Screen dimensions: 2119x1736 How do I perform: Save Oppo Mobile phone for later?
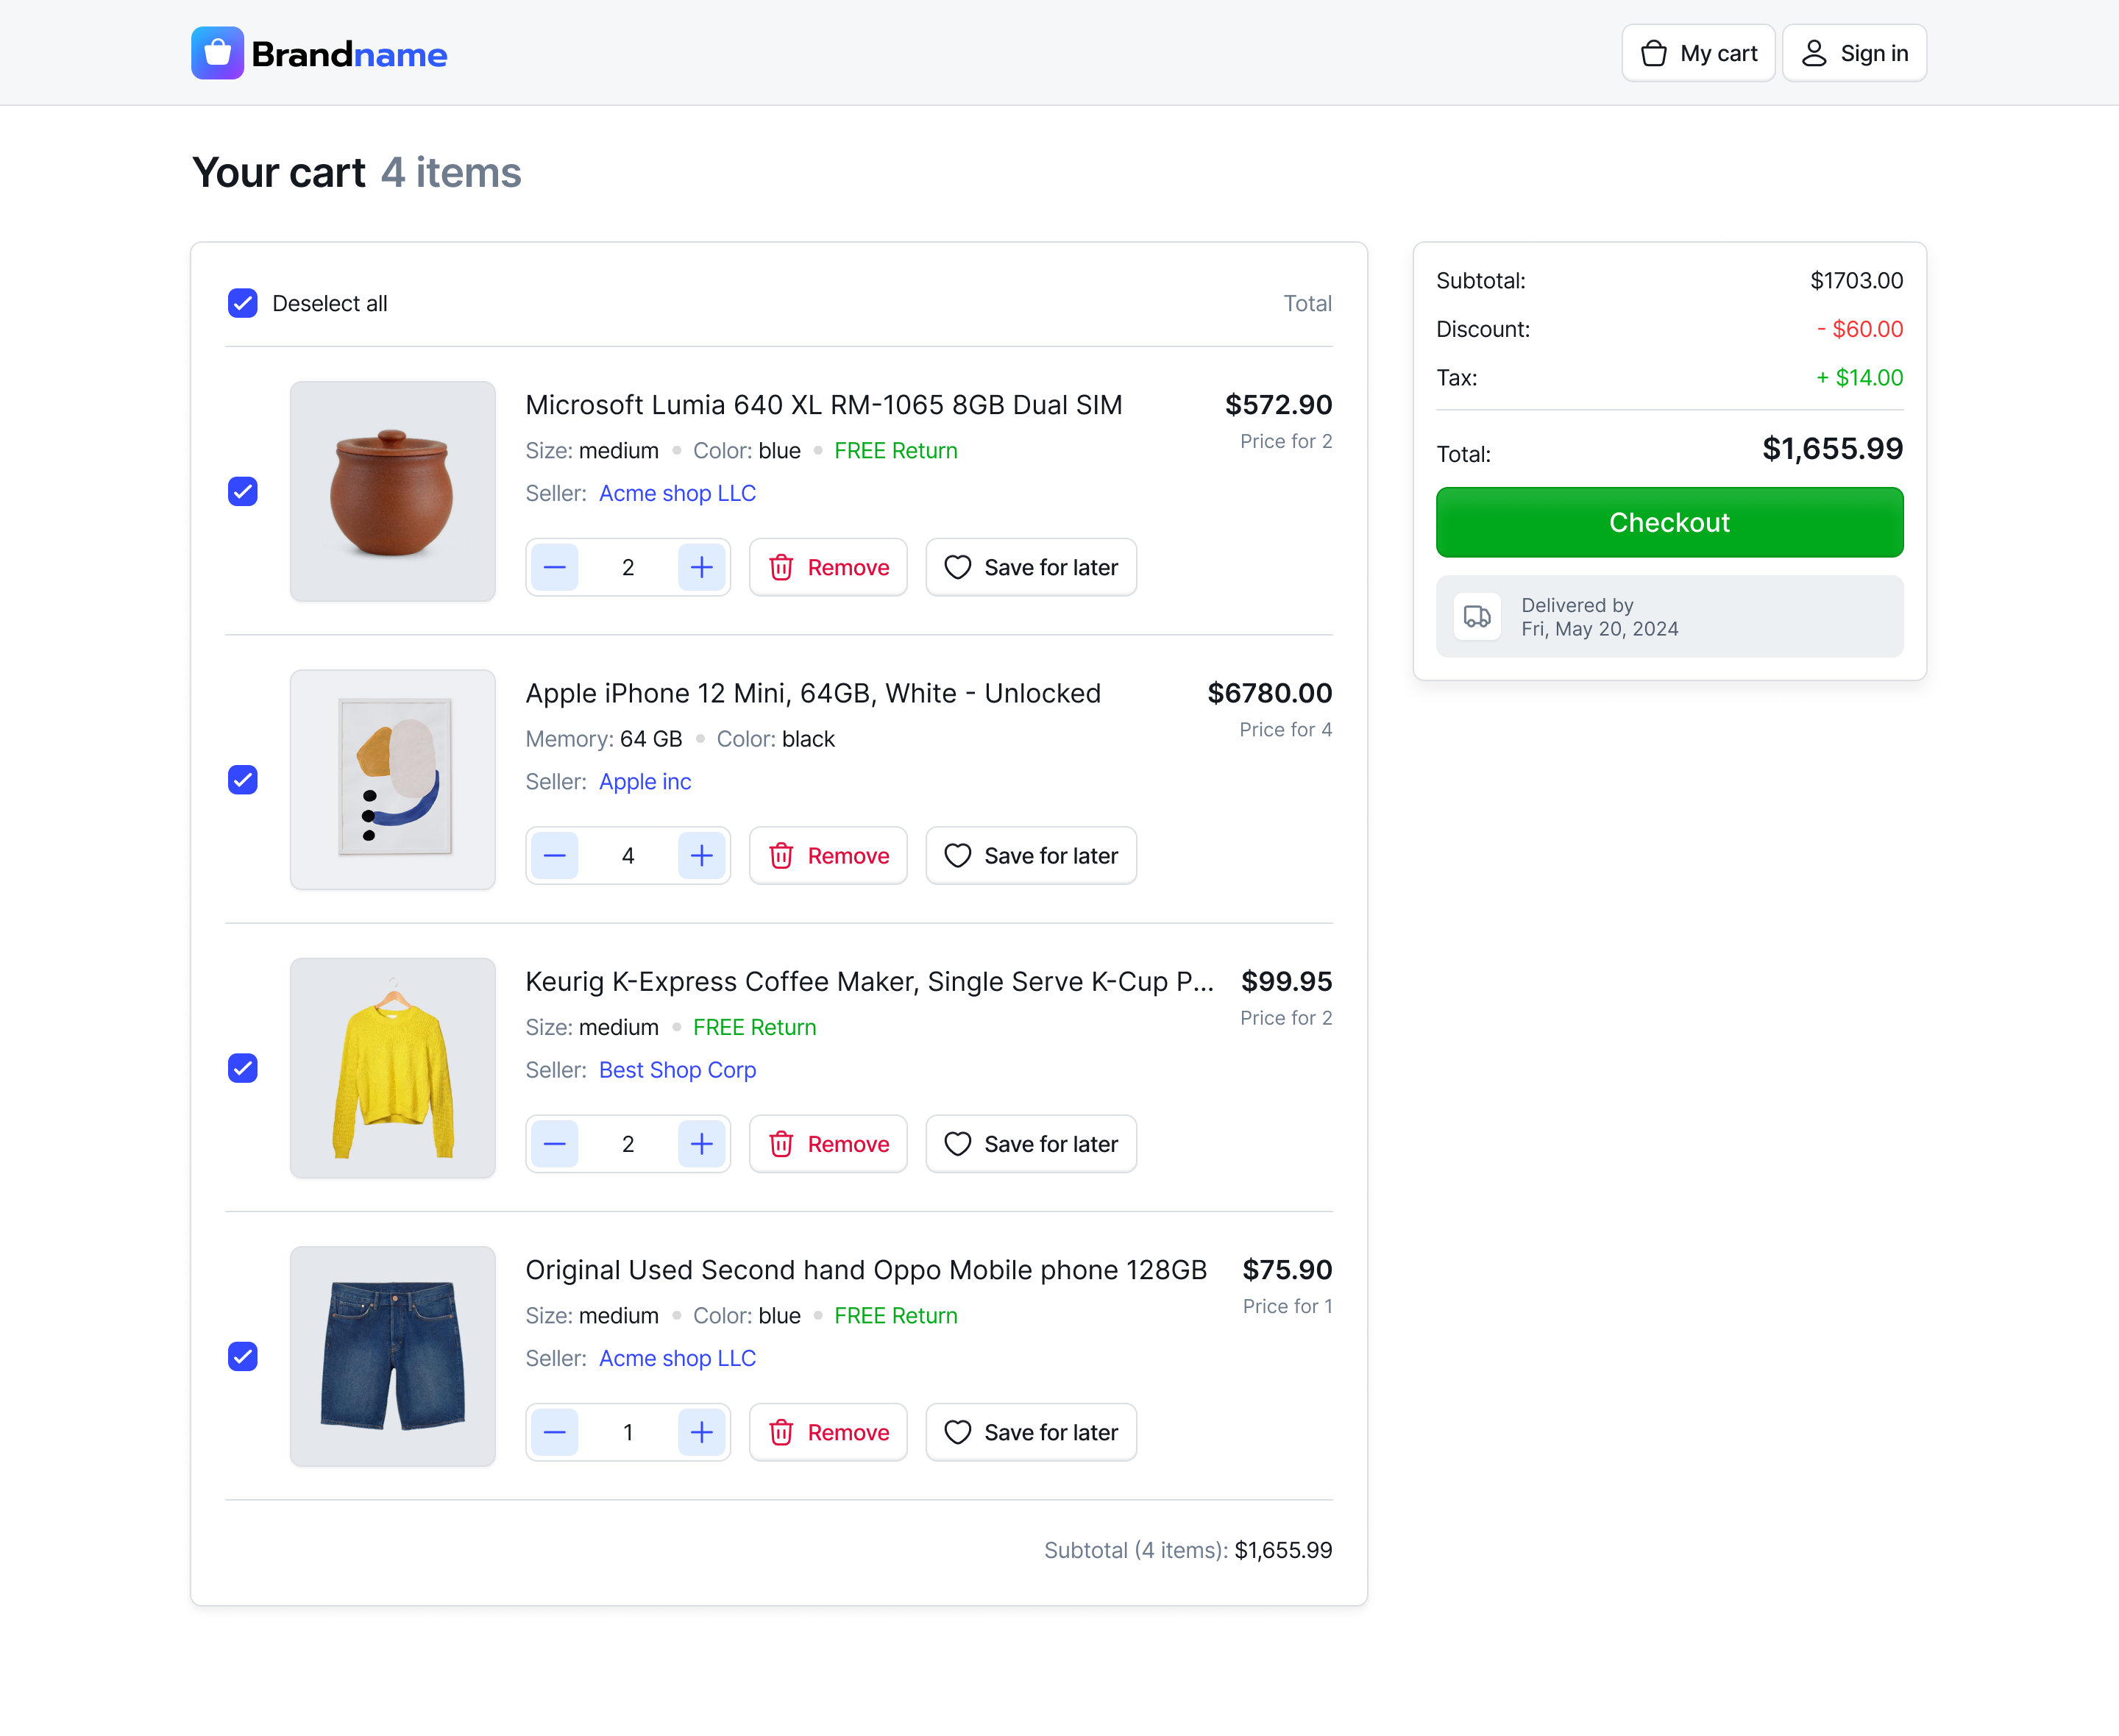tap(1031, 1432)
